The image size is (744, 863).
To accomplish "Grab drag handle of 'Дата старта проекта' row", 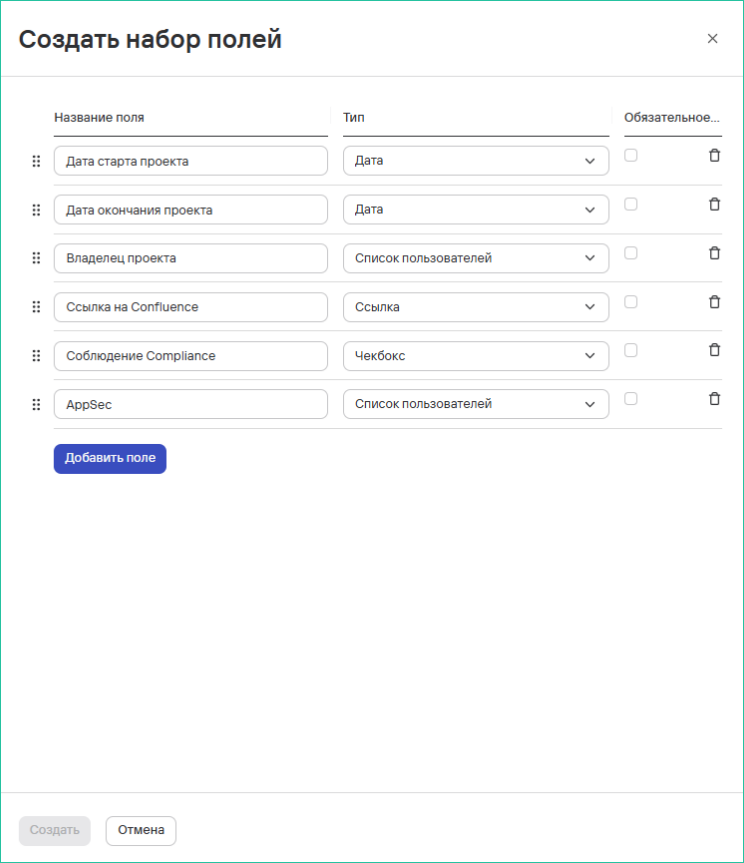I will click(x=36, y=161).
